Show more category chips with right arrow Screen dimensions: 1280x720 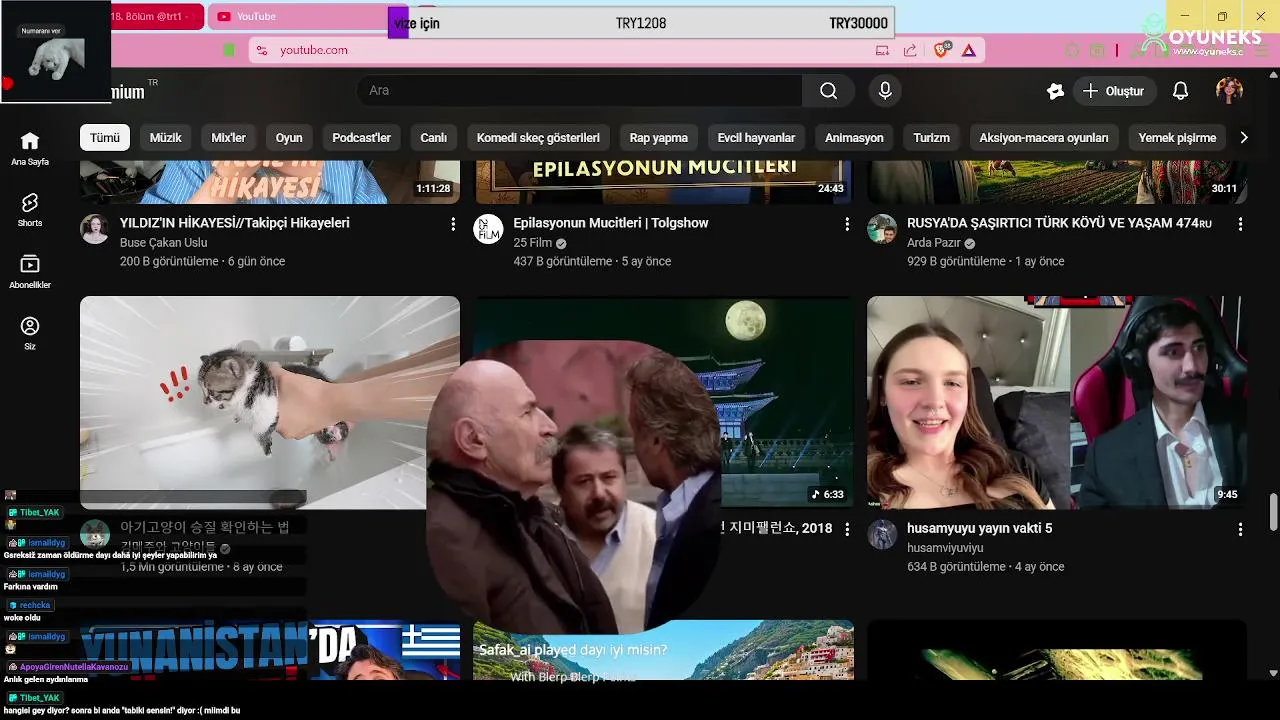tap(1244, 138)
